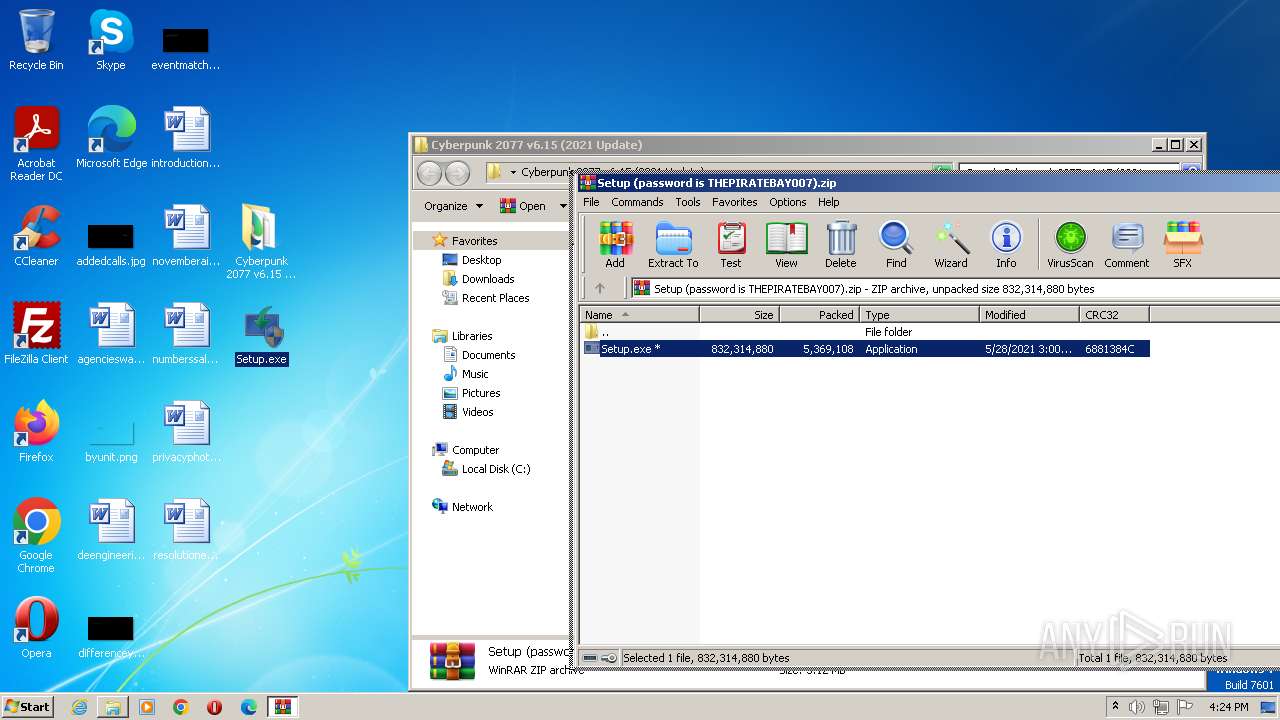Open Desktop in Explorer sidebar

pyautogui.click(x=481, y=260)
